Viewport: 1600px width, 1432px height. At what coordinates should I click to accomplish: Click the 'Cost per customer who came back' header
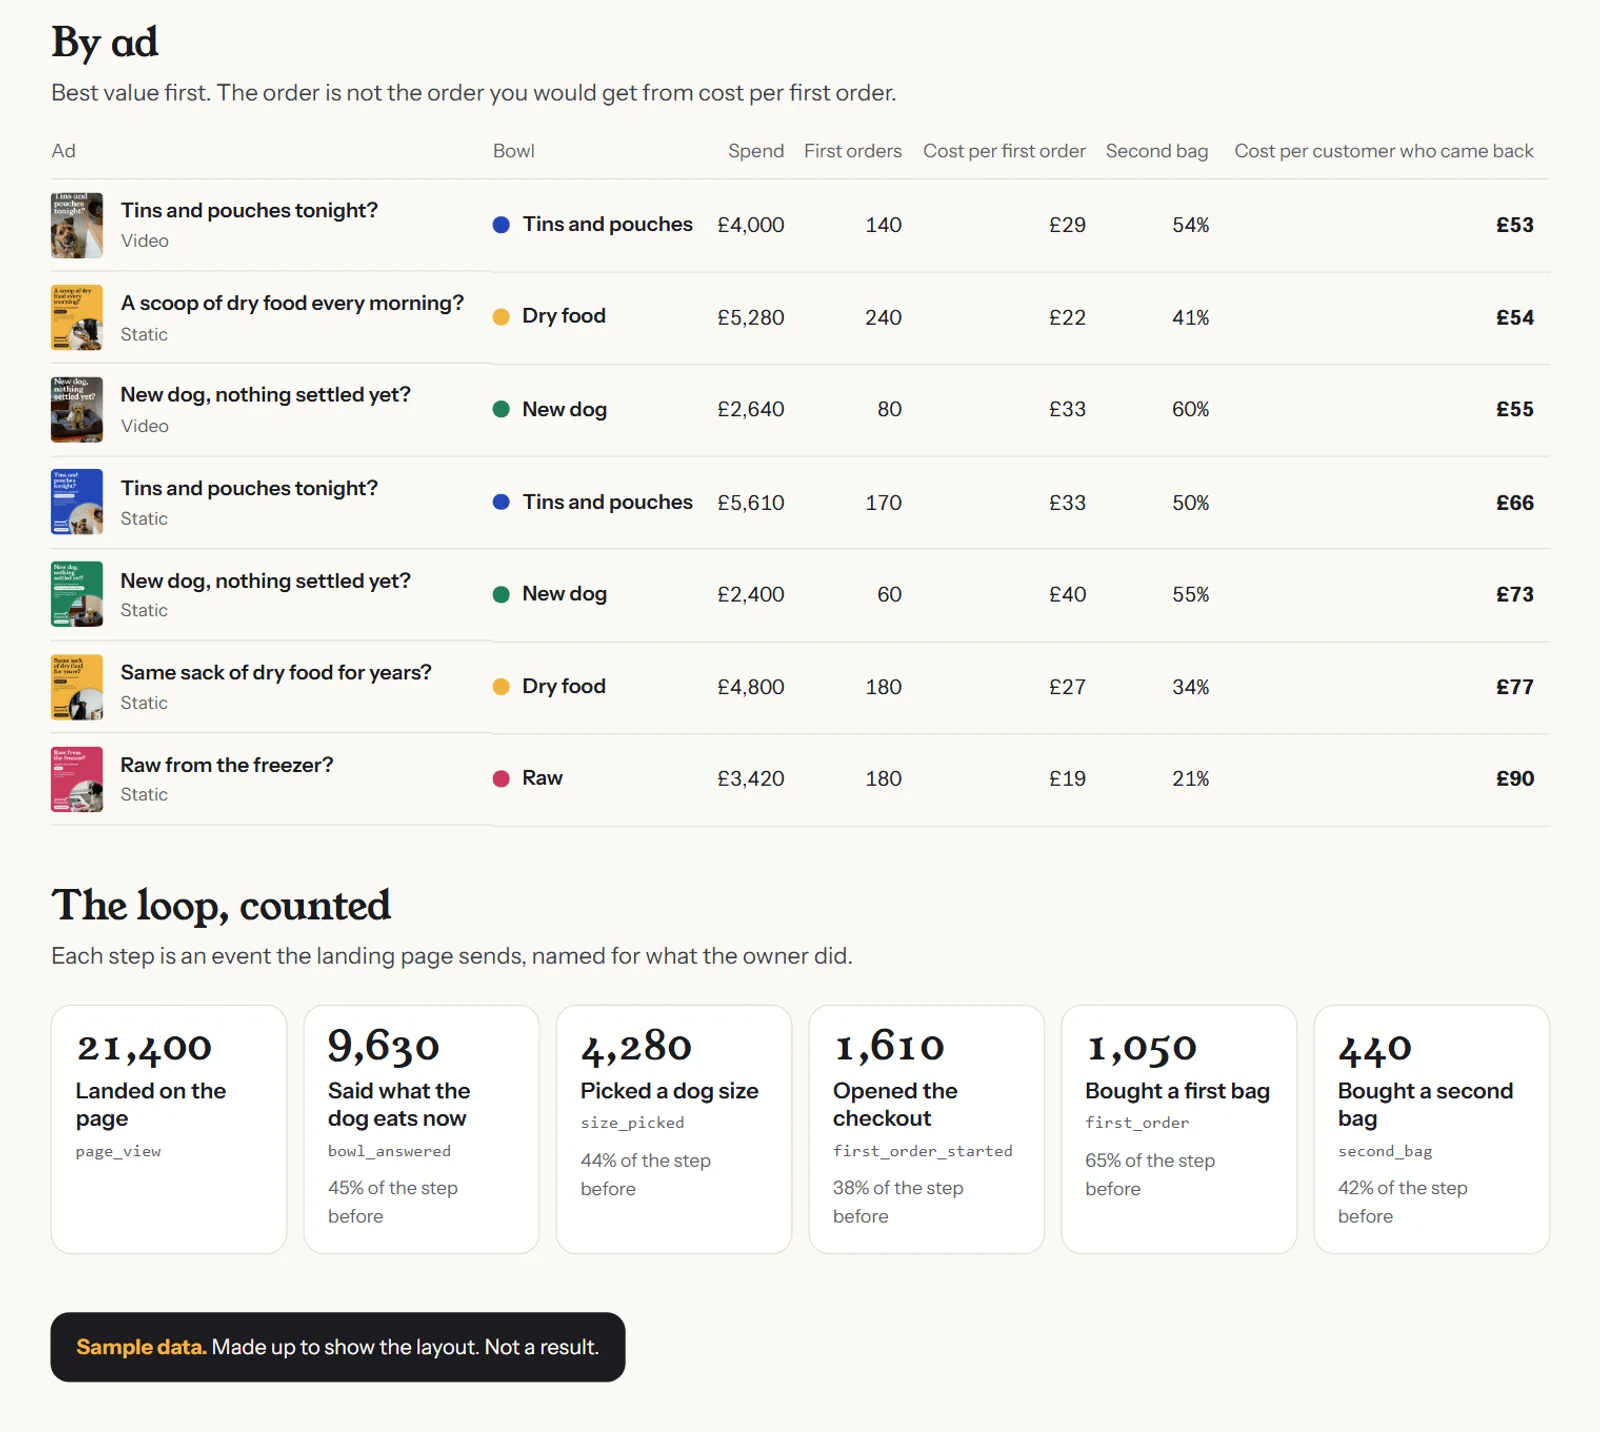pos(1384,151)
